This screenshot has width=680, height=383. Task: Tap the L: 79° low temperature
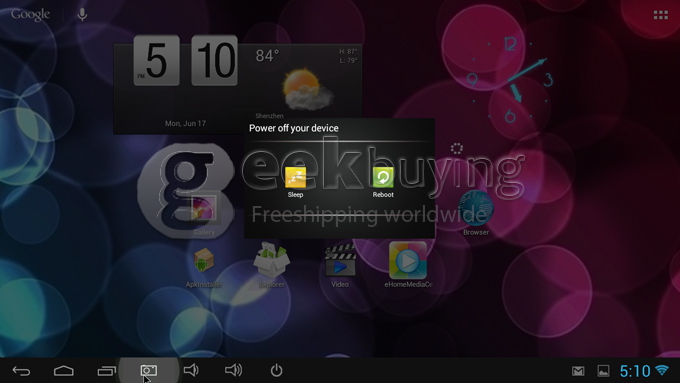tap(348, 60)
